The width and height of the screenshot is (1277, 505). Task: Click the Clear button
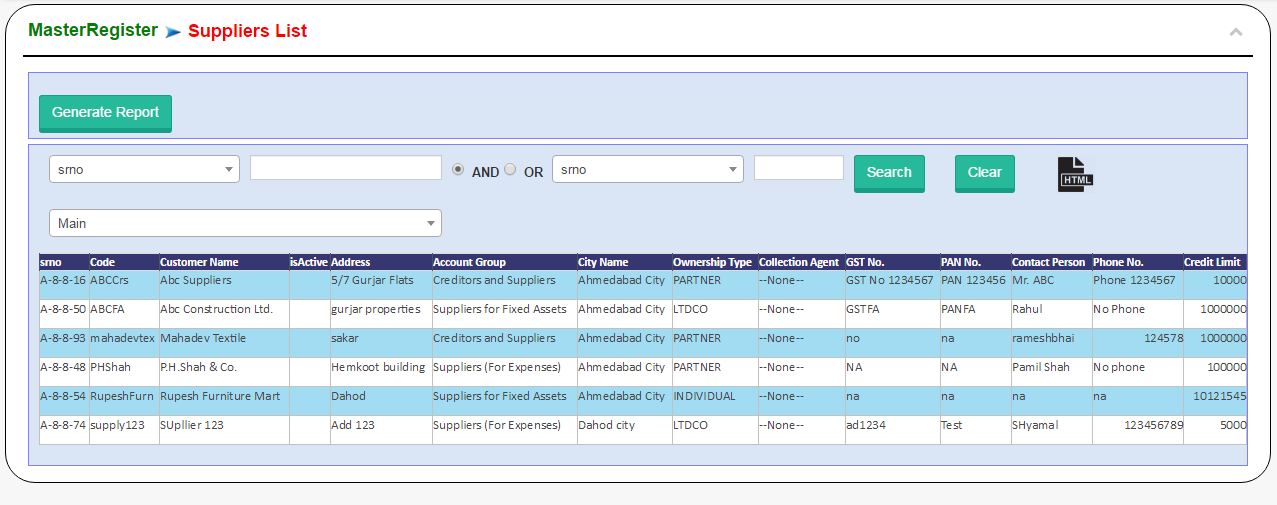pos(984,172)
